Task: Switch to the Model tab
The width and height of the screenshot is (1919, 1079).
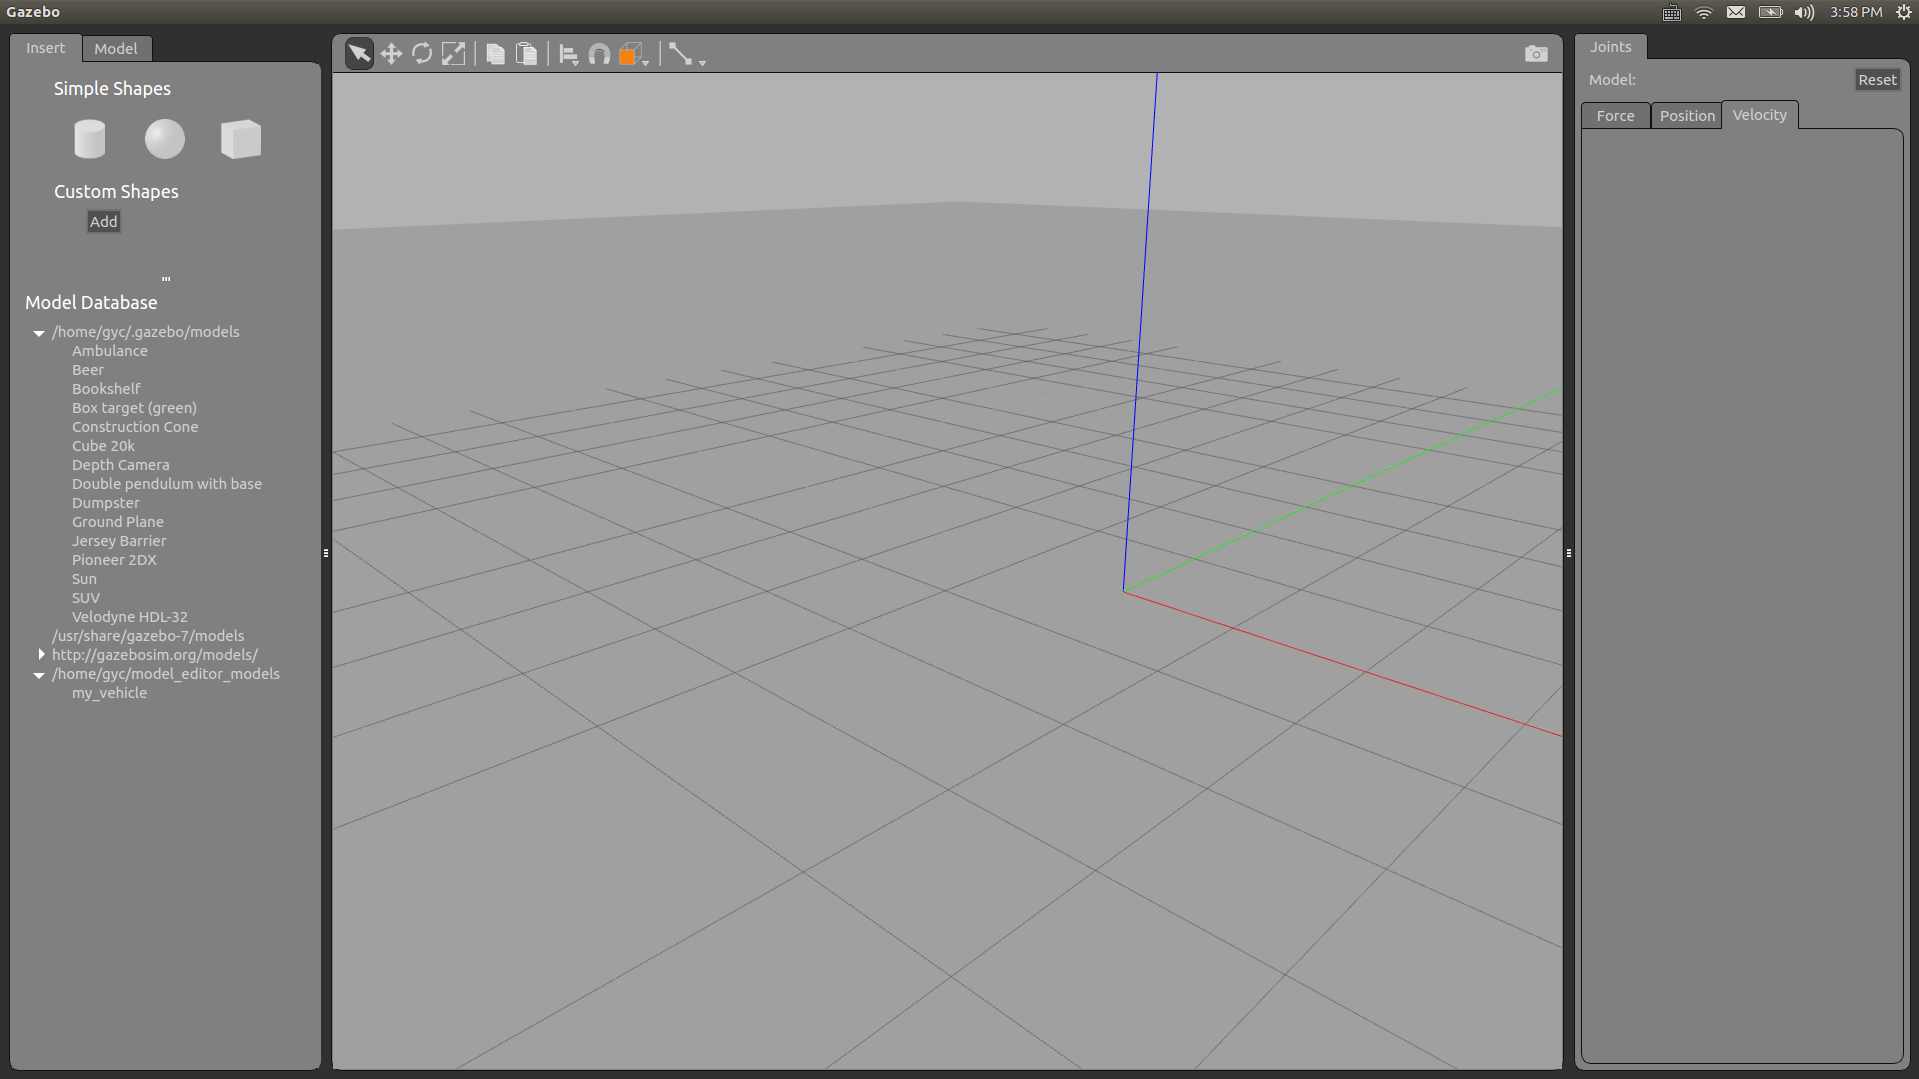Action: [116, 49]
